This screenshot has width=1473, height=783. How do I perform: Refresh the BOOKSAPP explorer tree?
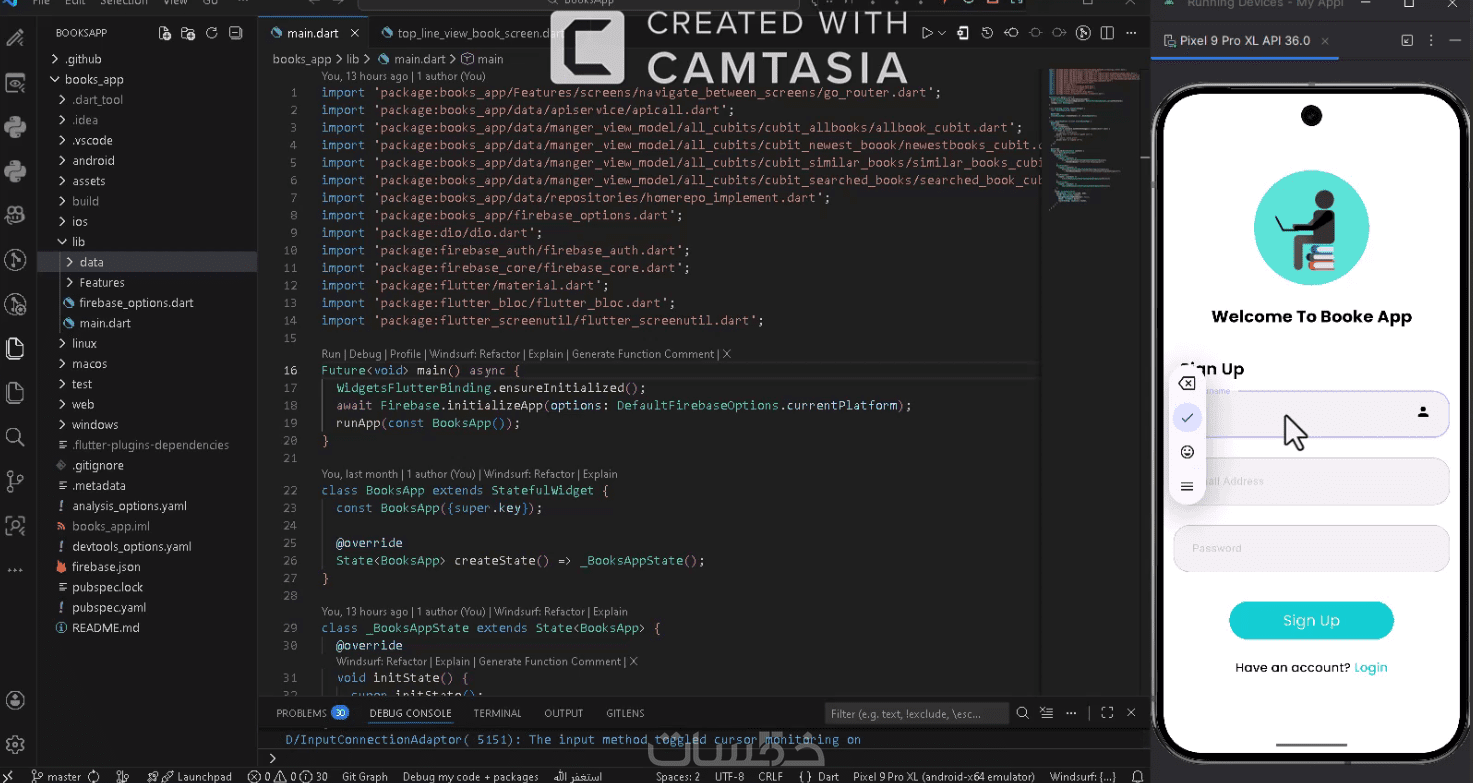tap(212, 33)
